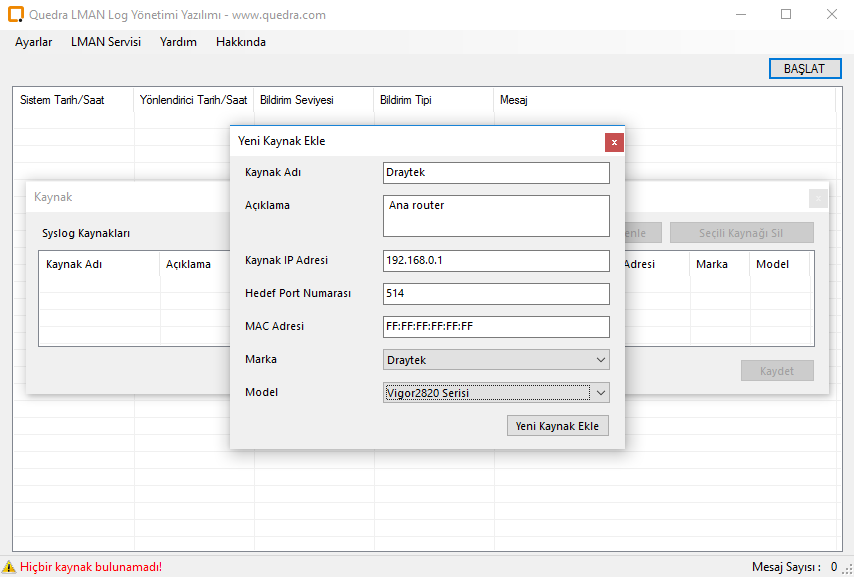Click the yellow warning icon in status bar

[9, 567]
